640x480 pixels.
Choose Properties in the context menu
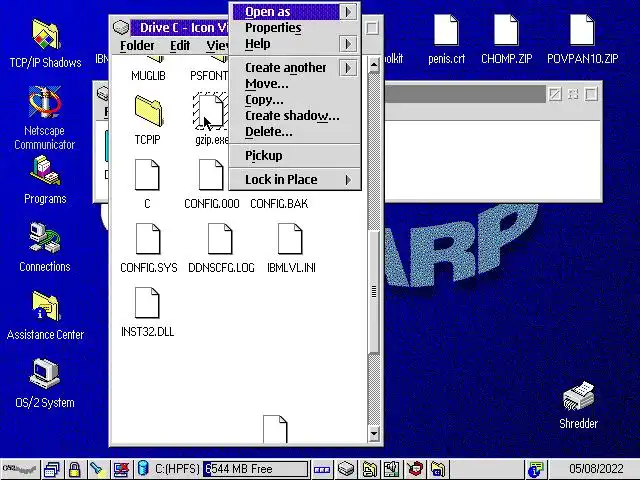(x=295, y=28)
